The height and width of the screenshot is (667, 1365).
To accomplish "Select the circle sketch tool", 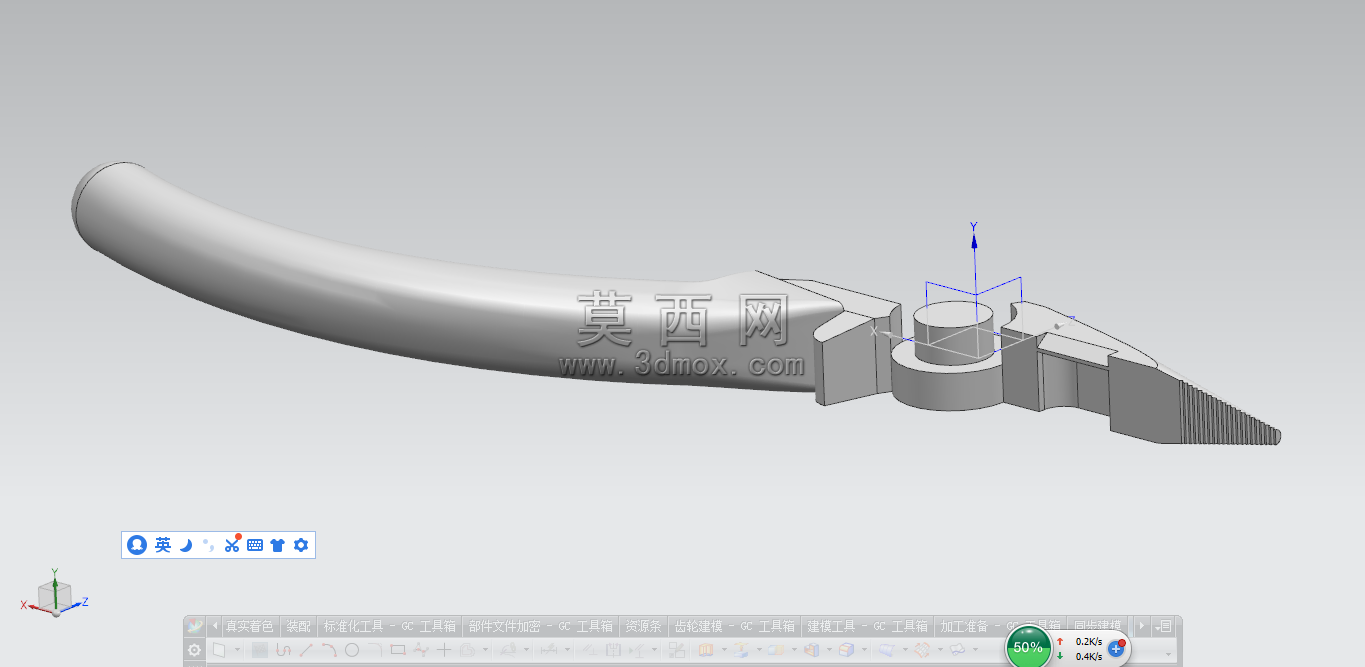I will coord(352,650).
